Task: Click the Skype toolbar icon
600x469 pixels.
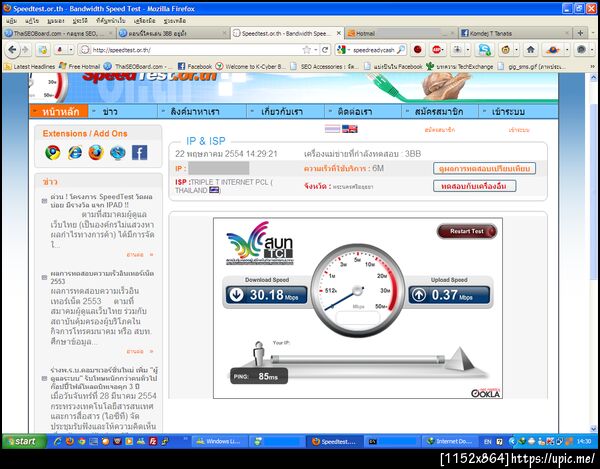Action: pos(484,50)
